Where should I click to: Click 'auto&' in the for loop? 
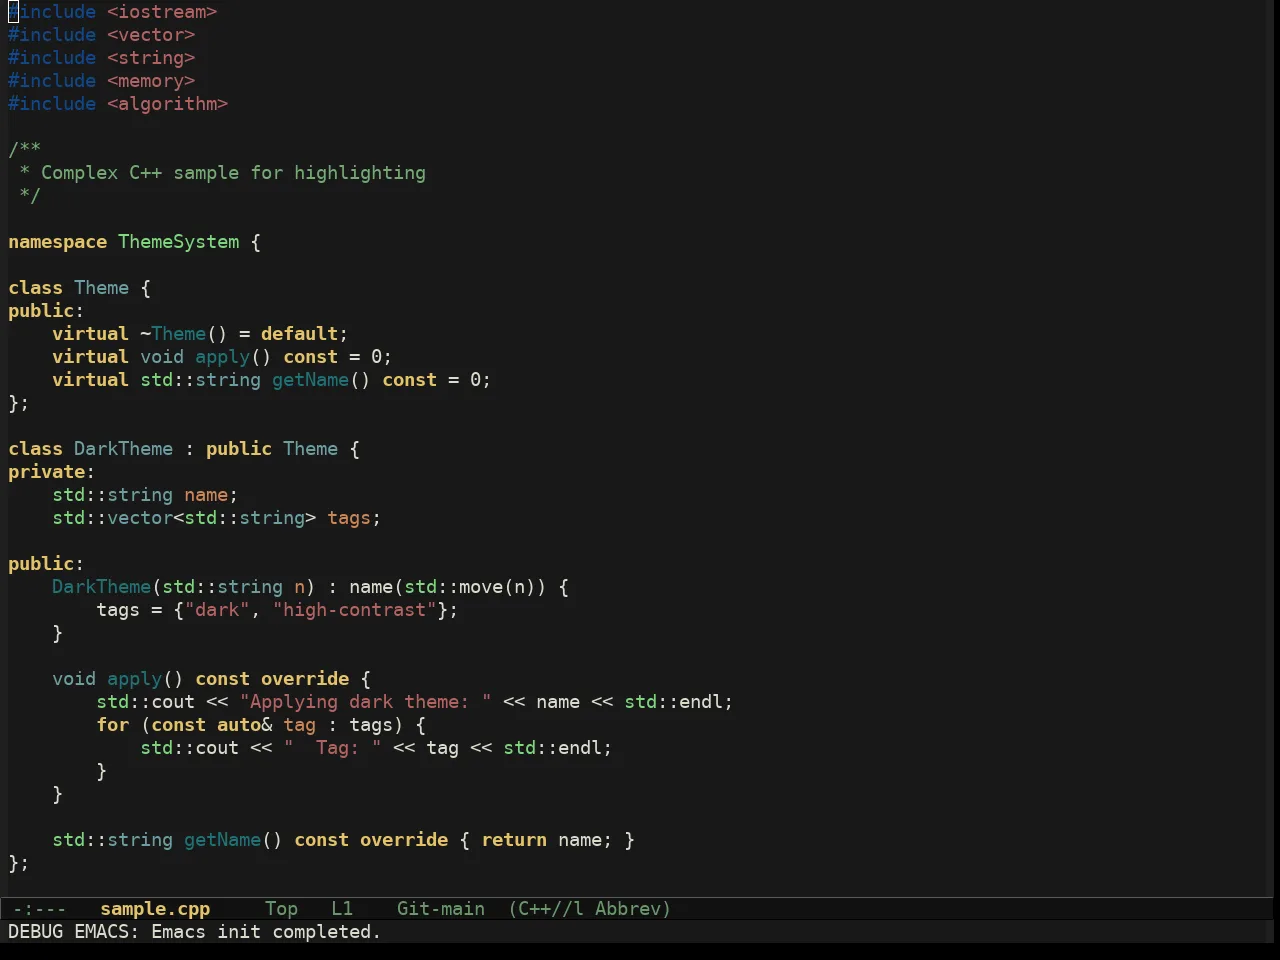click(x=244, y=725)
